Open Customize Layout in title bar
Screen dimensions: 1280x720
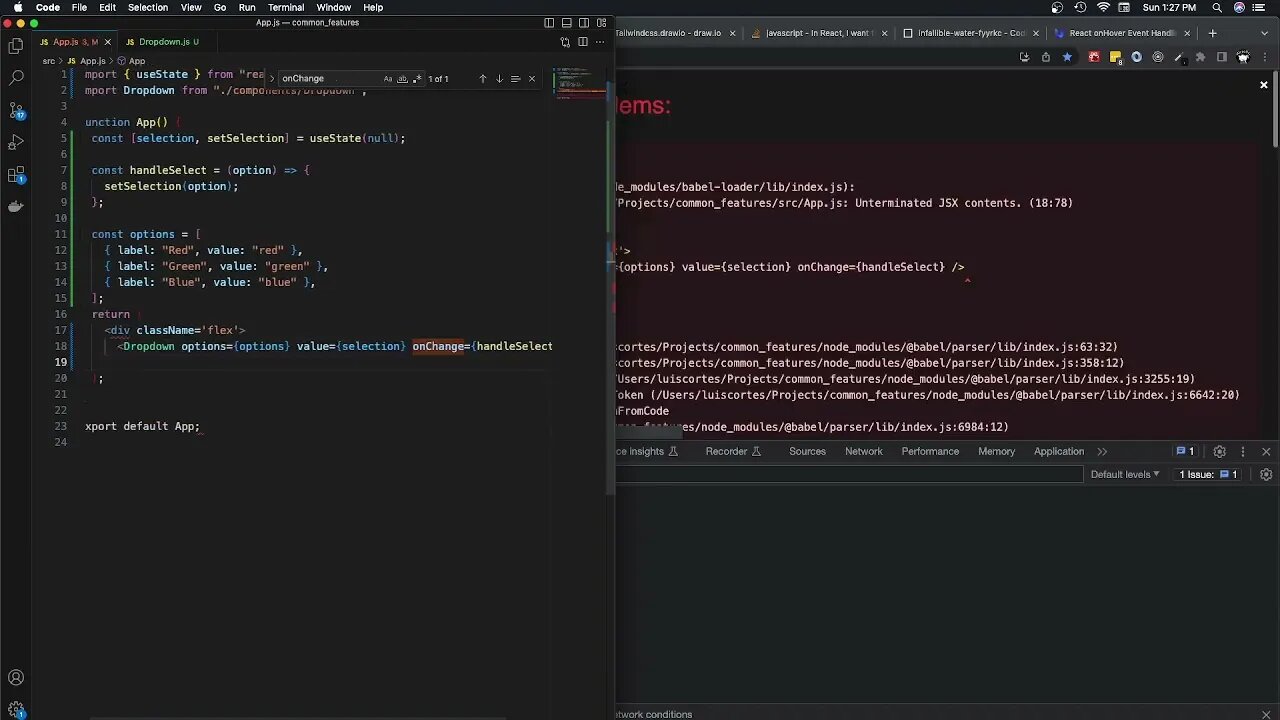tap(601, 23)
